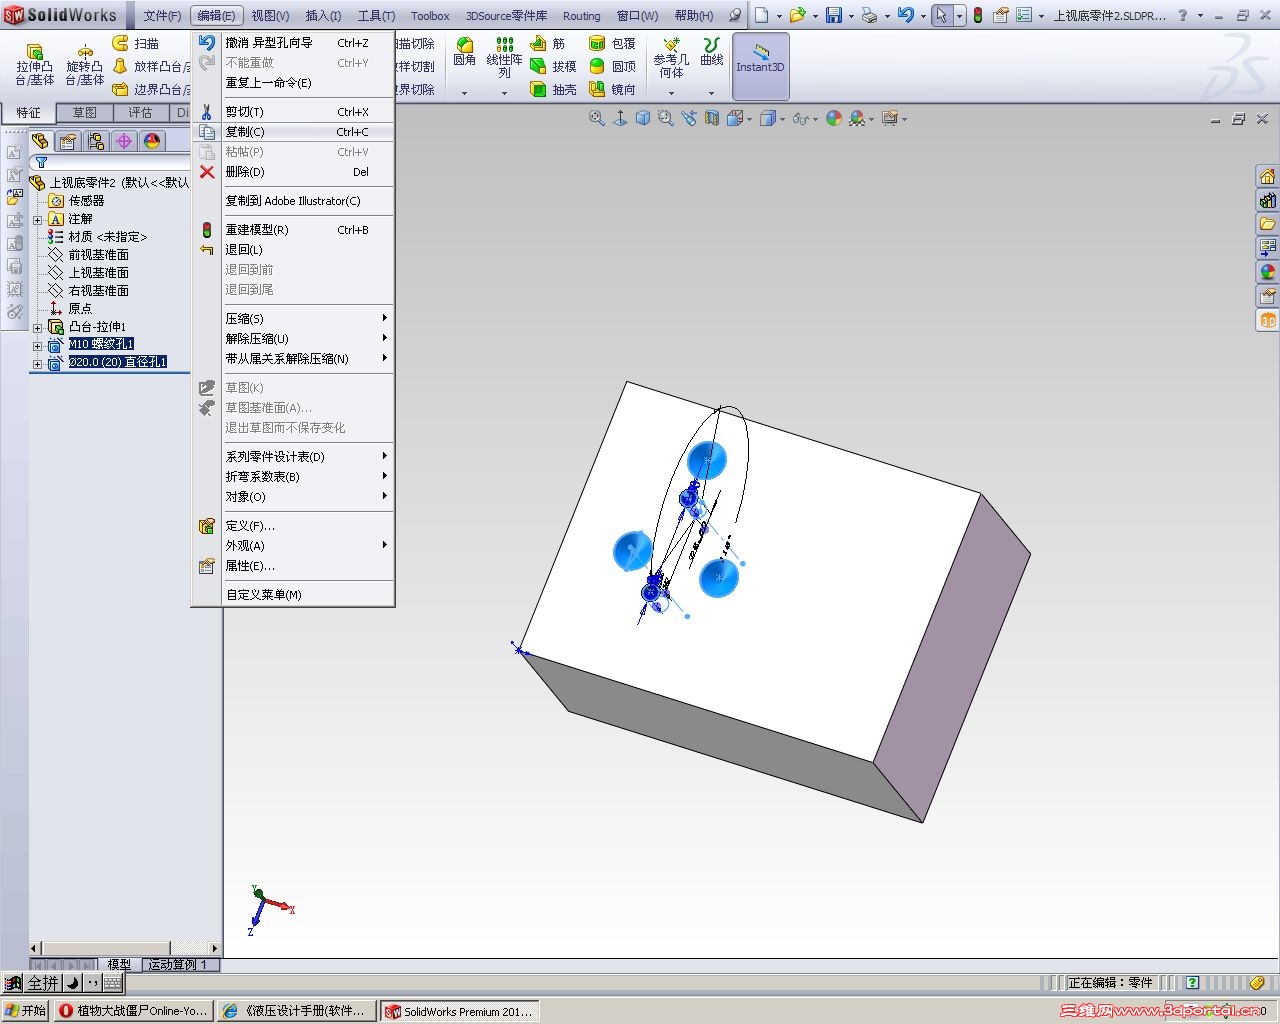Click the Extruded Boss/Base tool icon
This screenshot has width=1280, height=1024.
(x=34, y=52)
